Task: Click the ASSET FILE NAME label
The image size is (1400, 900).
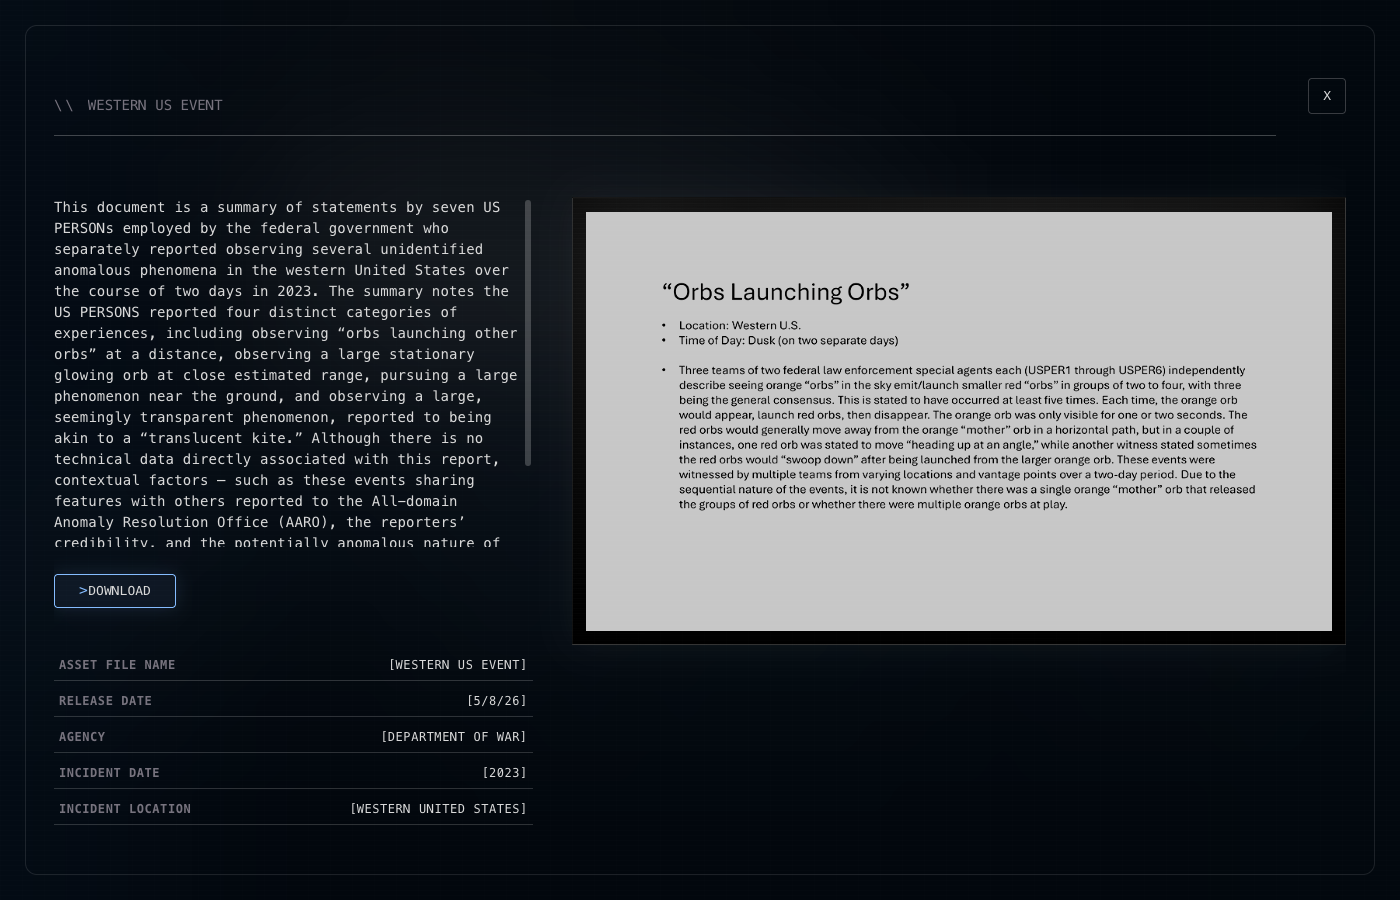Action: [117, 665]
